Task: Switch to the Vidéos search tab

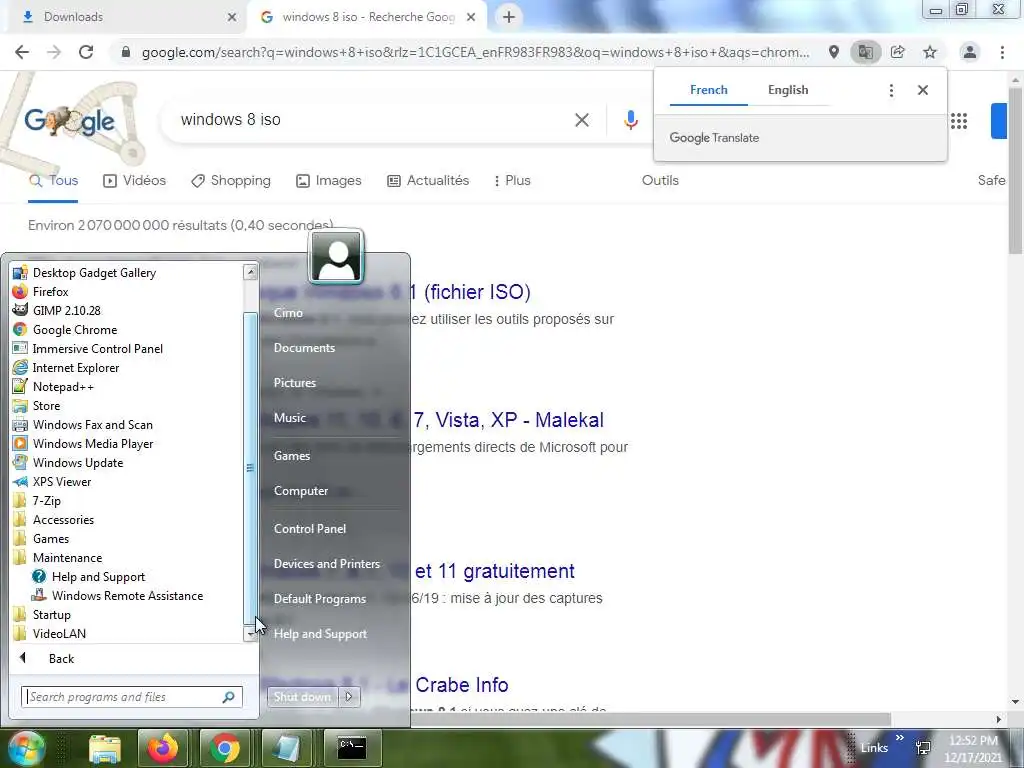Action: (x=135, y=181)
